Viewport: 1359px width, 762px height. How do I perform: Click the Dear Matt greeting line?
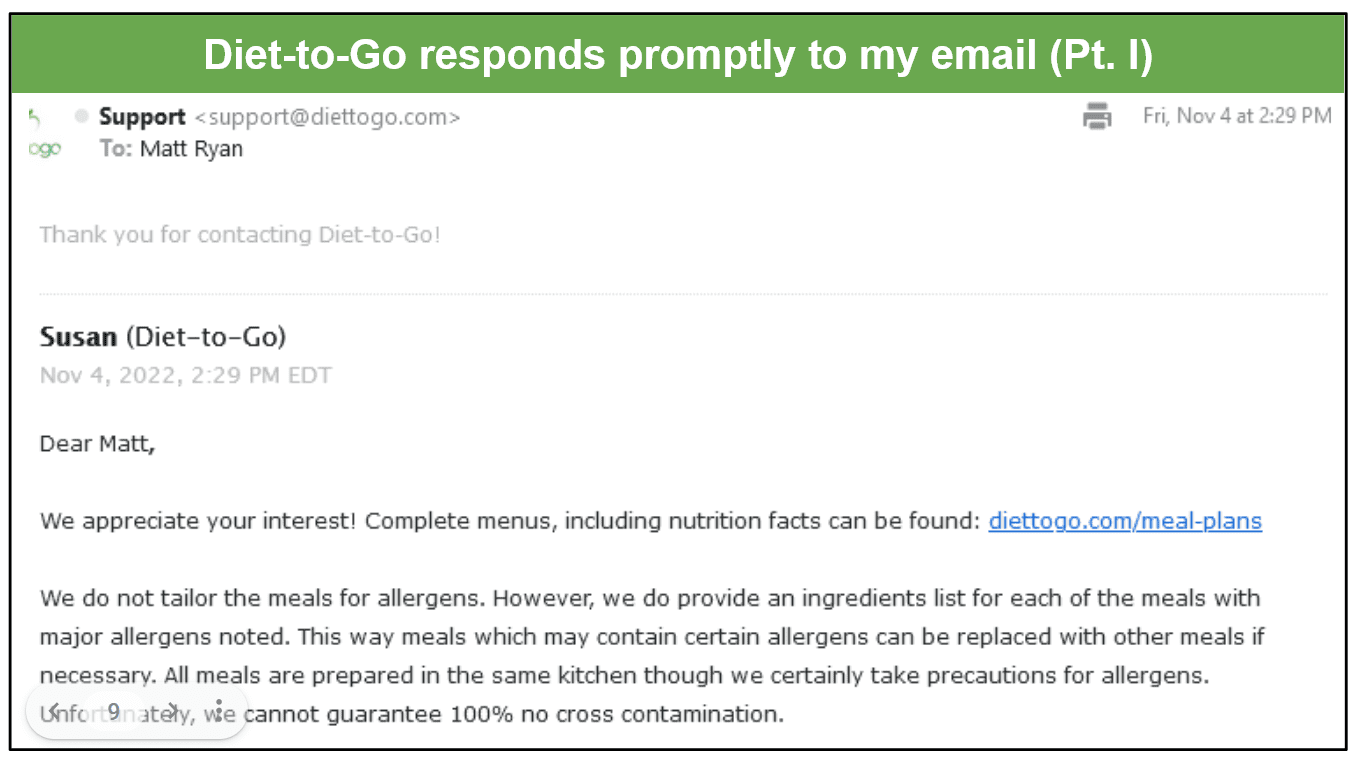[97, 444]
